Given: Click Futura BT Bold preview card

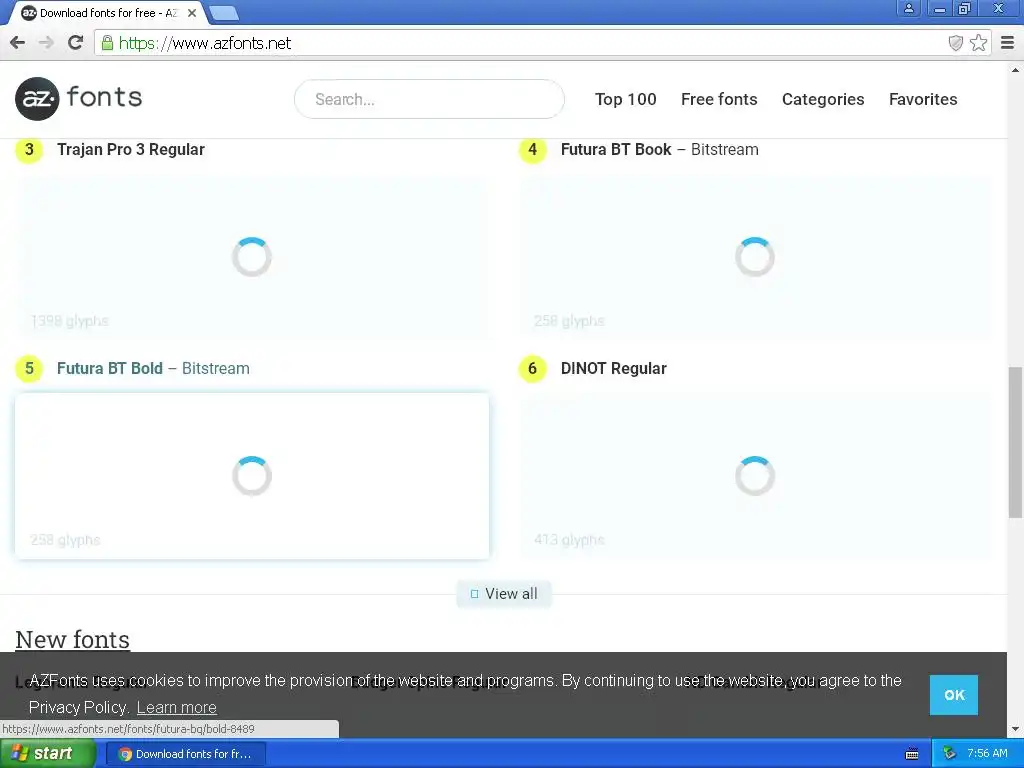Looking at the screenshot, I should click(x=251, y=475).
